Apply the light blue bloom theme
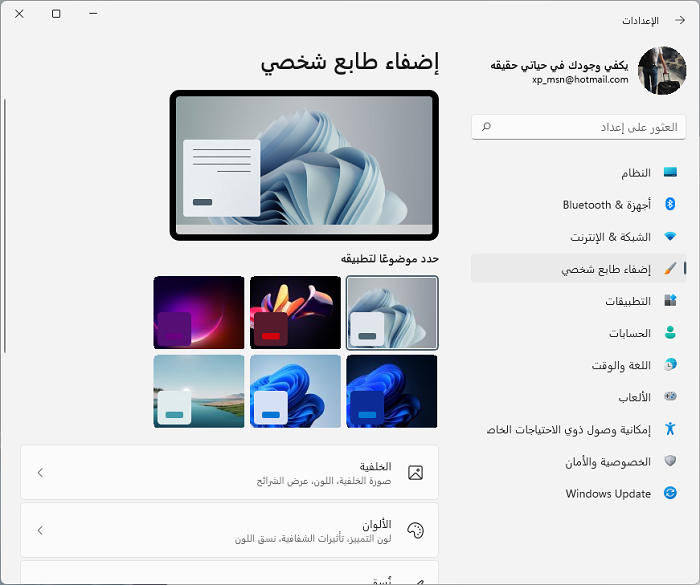The image size is (700, 585). pos(296,391)
